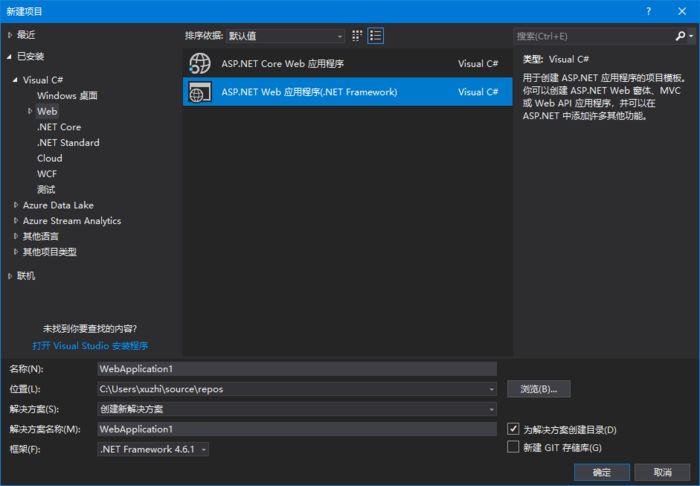This screenshot has width=700, height=486.
Task: Select the .NET Core category
Action: pyautogui.click(x=59, y=127)
